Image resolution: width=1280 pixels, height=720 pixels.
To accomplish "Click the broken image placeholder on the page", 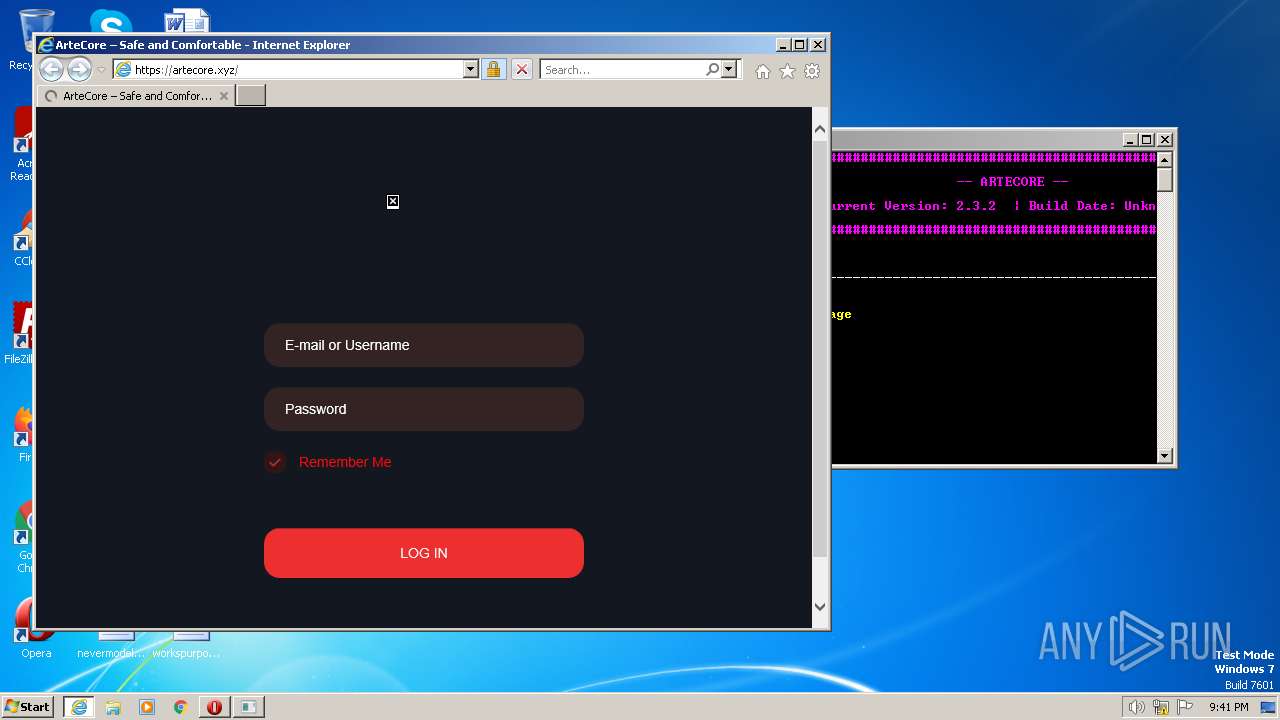I will 393,202.
